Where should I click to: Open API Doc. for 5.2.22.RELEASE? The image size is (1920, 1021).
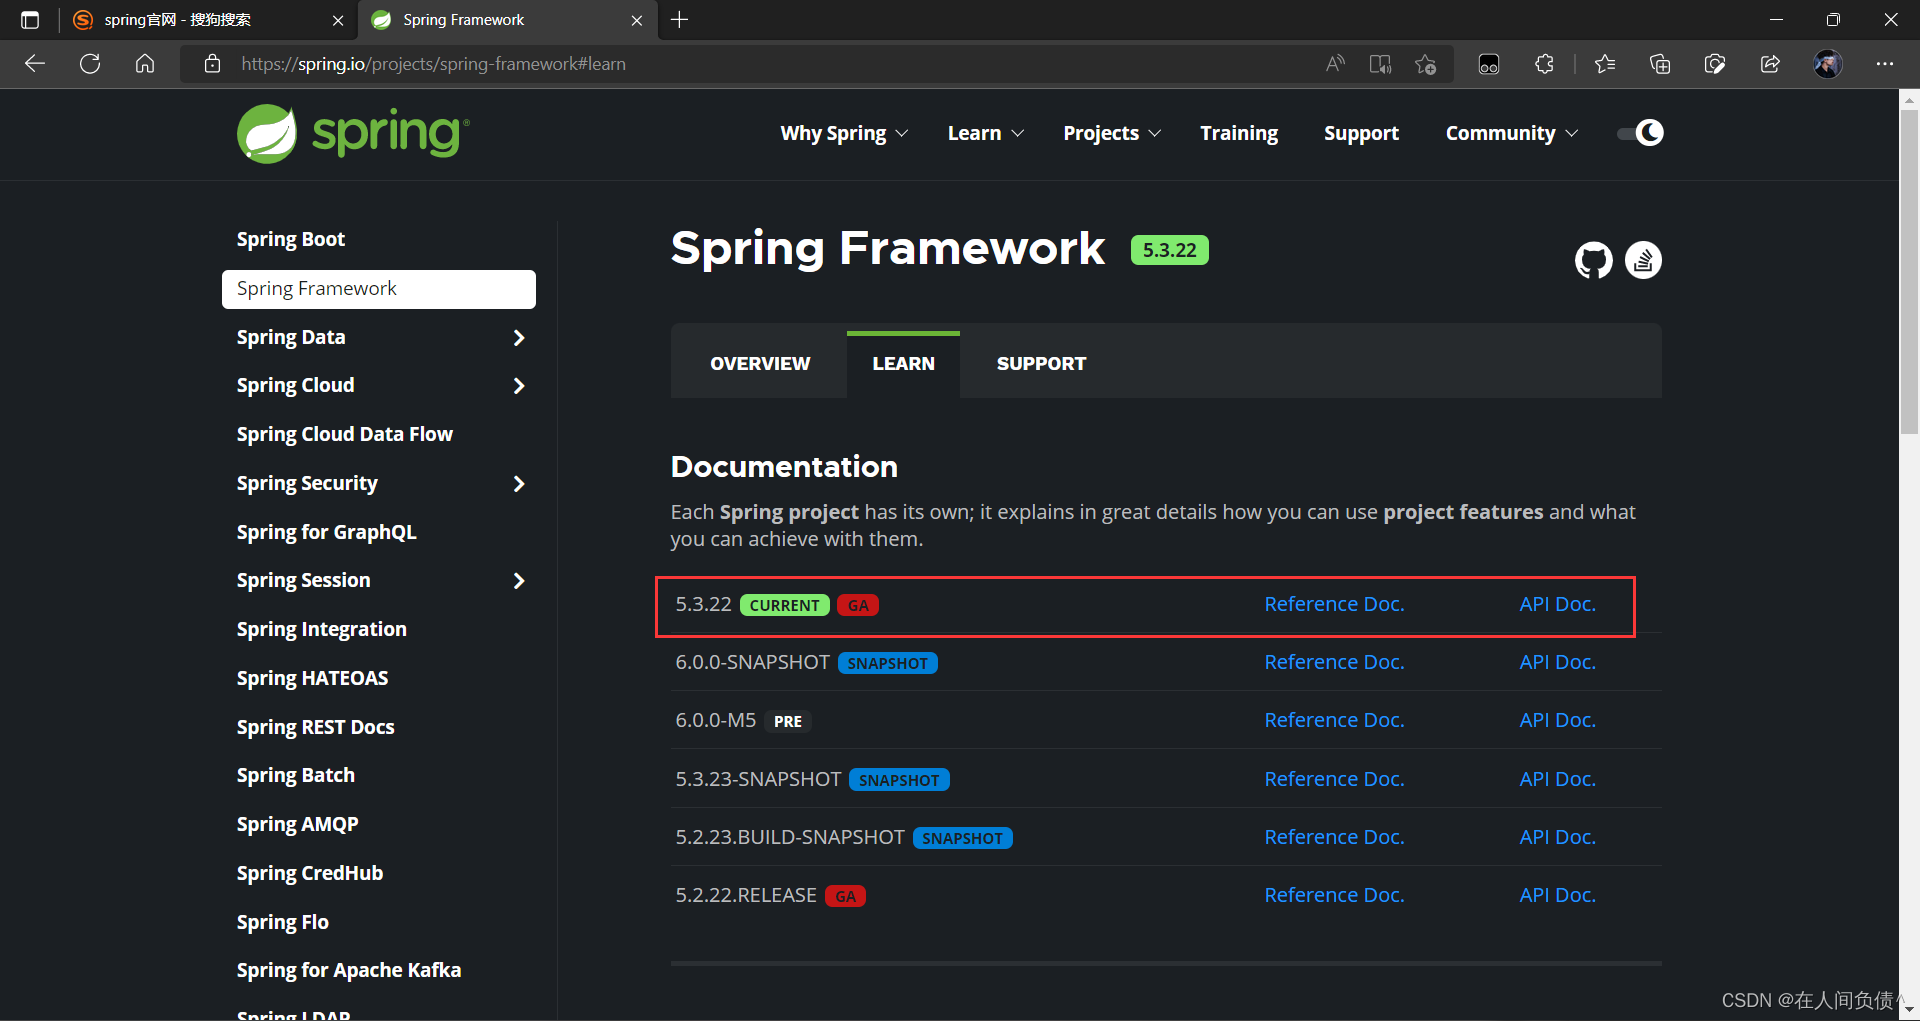(x=1557, y=895)
